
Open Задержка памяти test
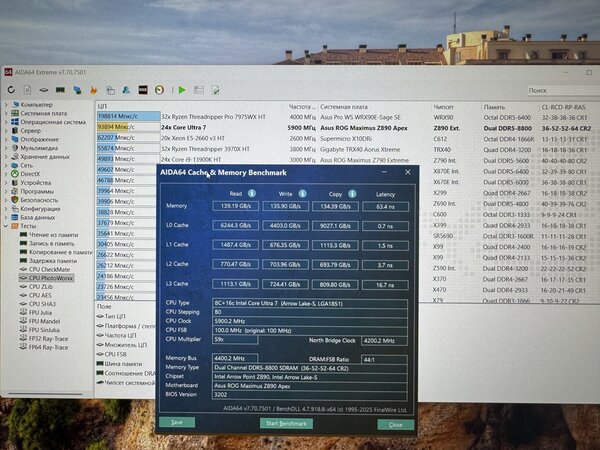pyautogui.click(x=53, y=261)
